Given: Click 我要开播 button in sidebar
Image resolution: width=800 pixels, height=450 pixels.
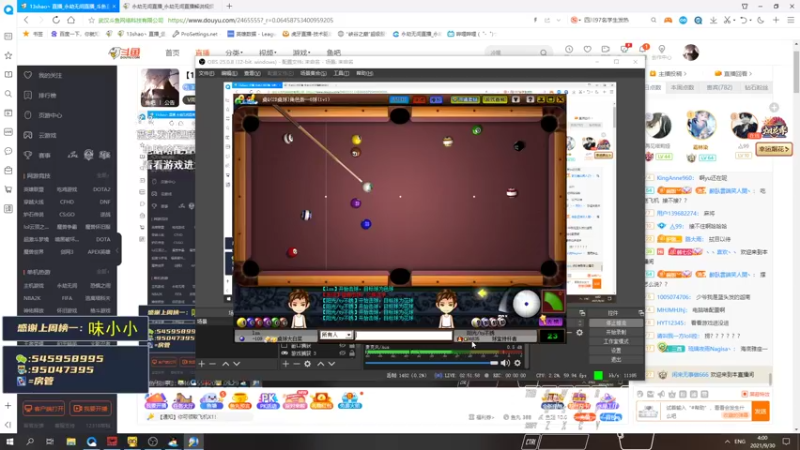Looking at the screenshot, I should click(x=90, y=408).
